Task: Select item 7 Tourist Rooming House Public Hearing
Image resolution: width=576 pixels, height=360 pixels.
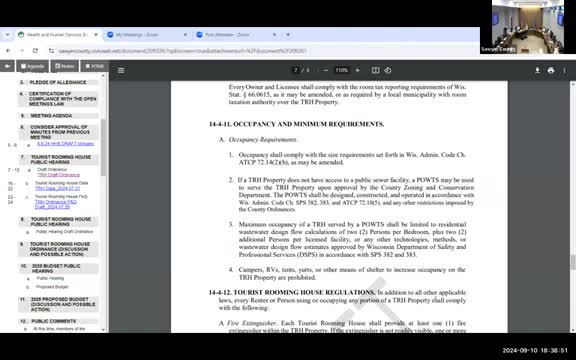Action: (x=58, y=159)
